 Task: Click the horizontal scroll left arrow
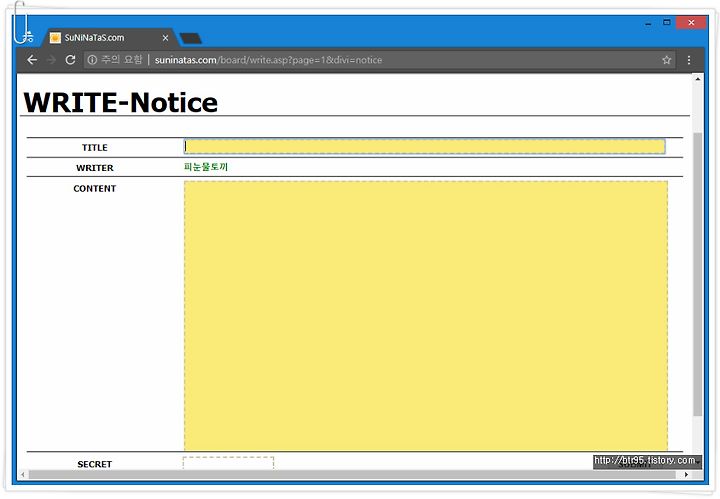coord(22,474)
